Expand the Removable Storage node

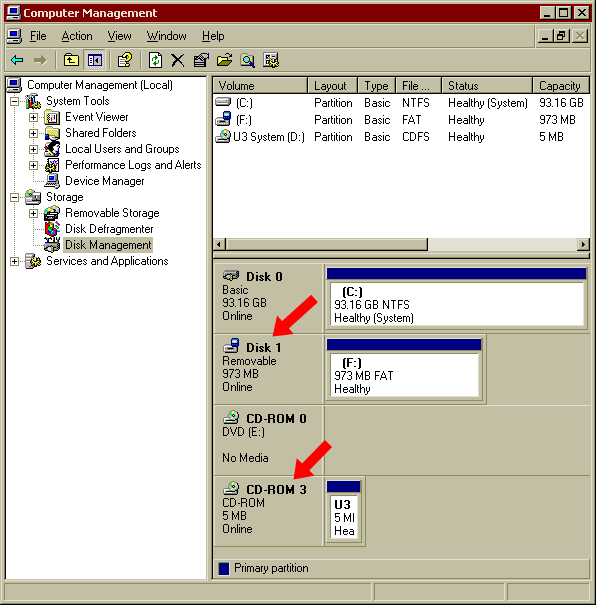pos(33,213)
